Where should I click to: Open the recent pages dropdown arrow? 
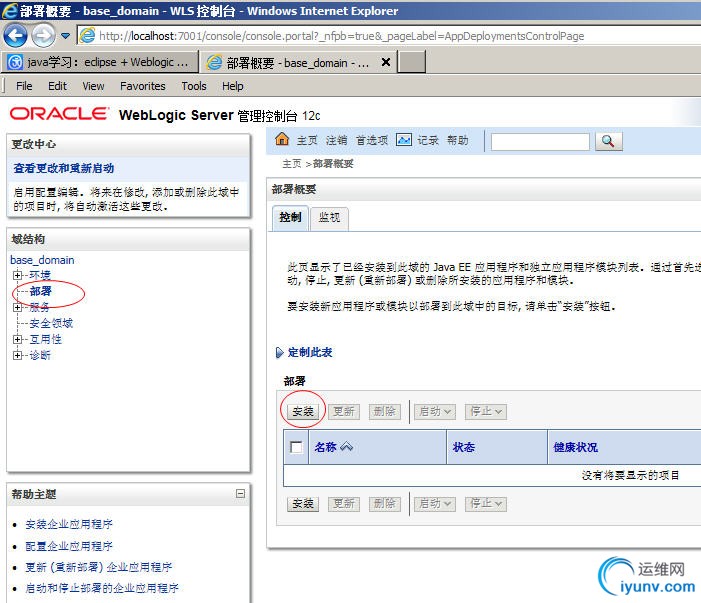coord(65,36)
